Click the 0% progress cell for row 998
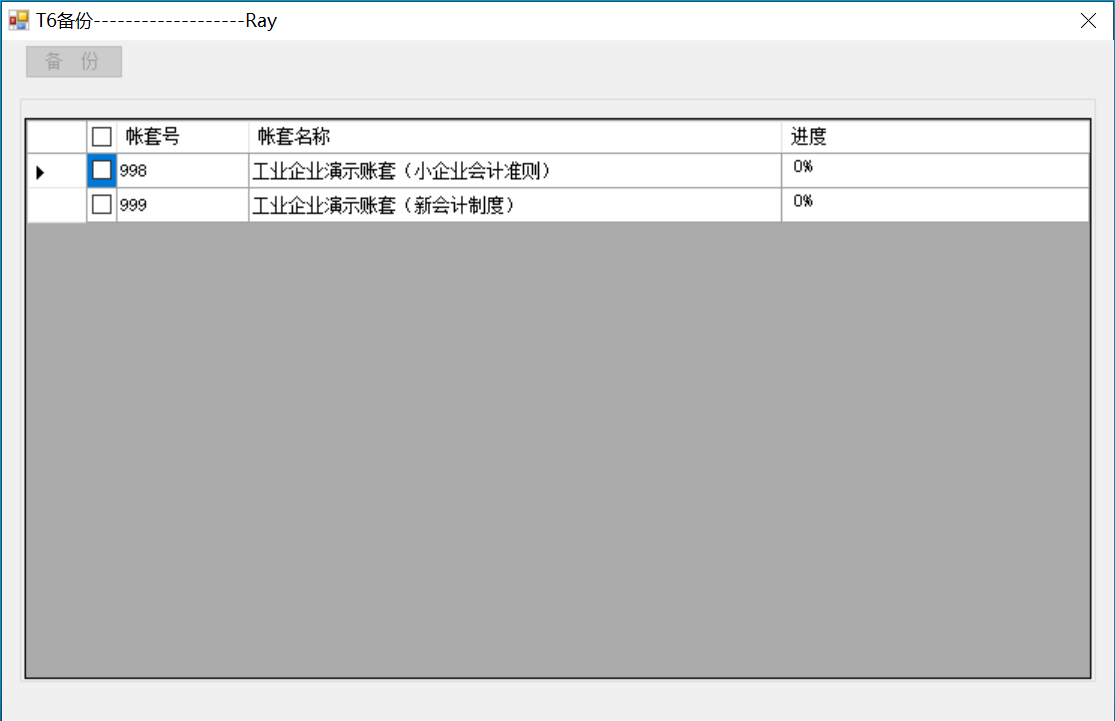 pos(934,171)
